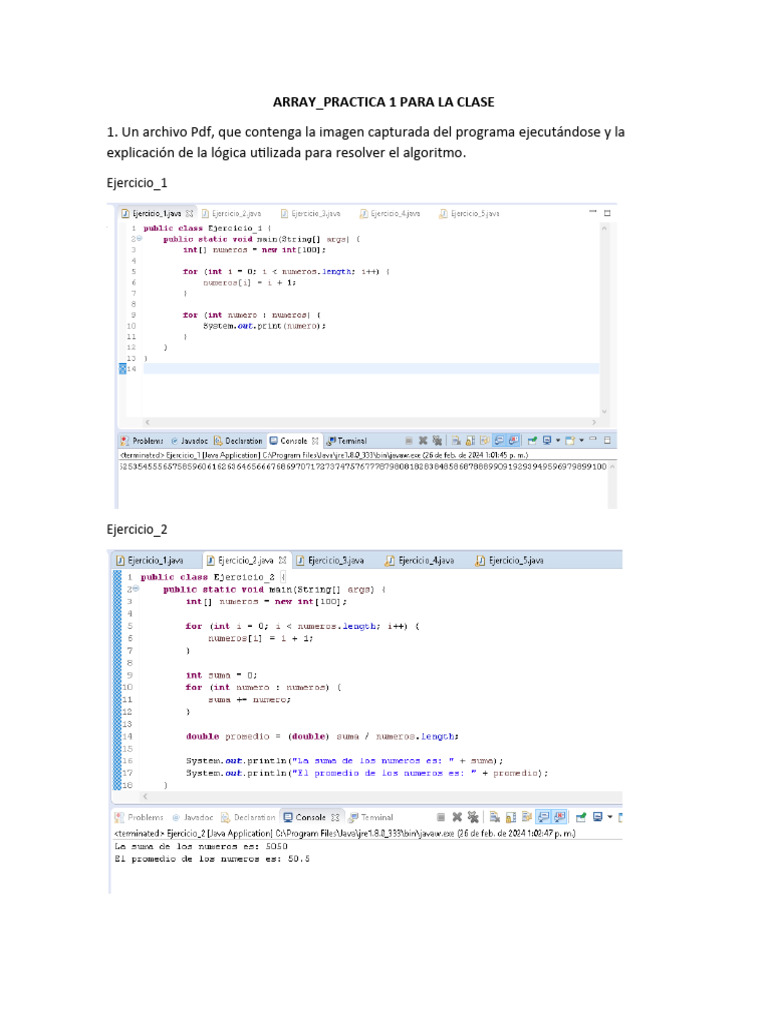
Task: Toggle Word Wrap in Ejercicio_1 console toolbar
Action: click(x=485, y=441)
